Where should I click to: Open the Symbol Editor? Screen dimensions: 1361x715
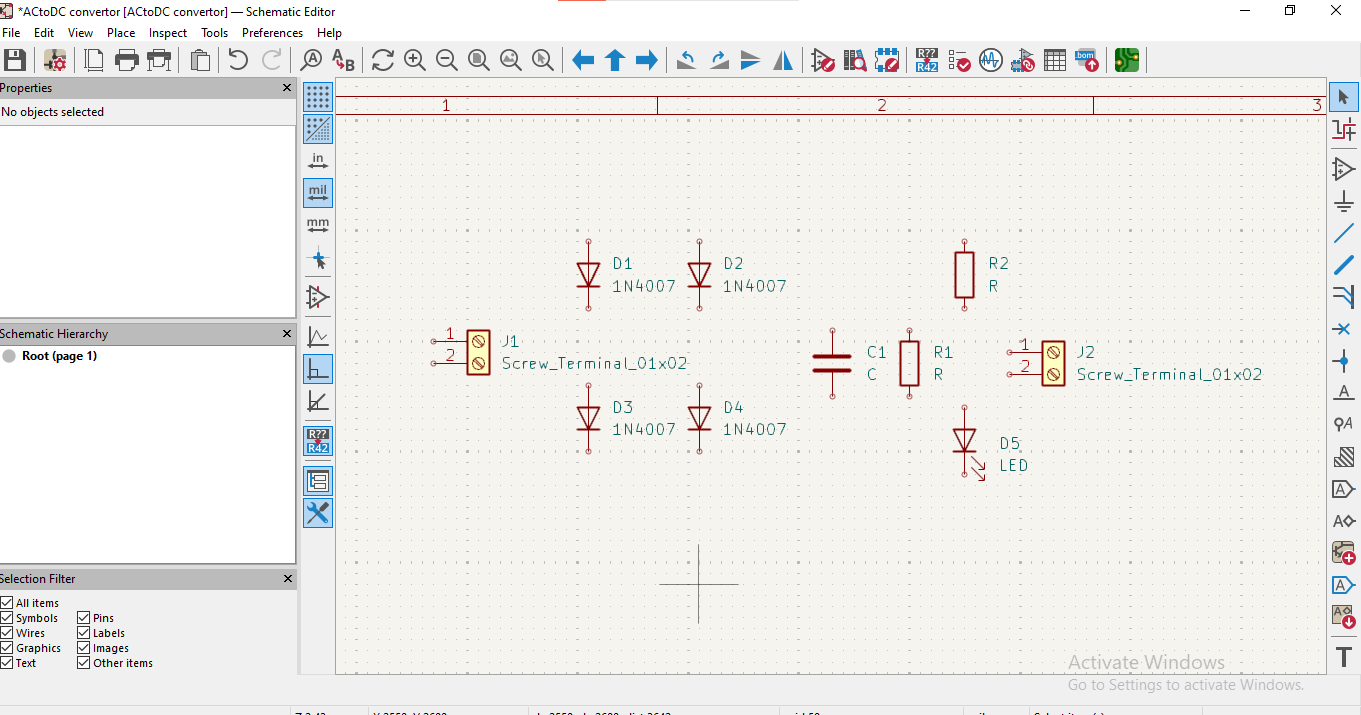[822, 60]
